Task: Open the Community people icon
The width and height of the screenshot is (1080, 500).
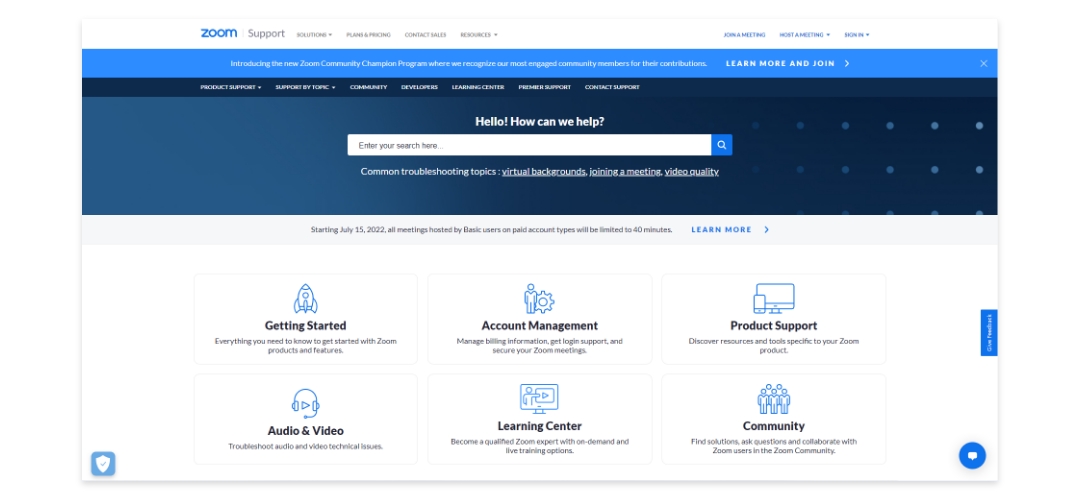Action: [773, 399]
